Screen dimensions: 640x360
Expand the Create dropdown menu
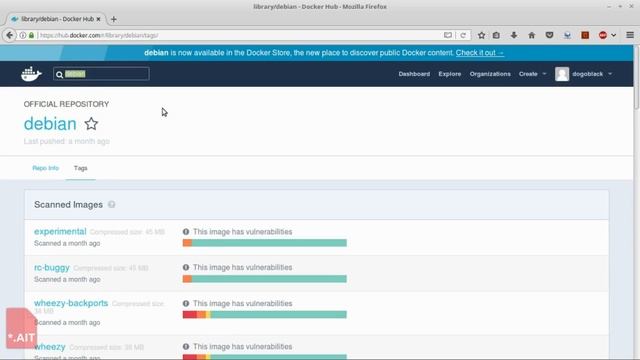pyautogui.click(x=532, y=74)
